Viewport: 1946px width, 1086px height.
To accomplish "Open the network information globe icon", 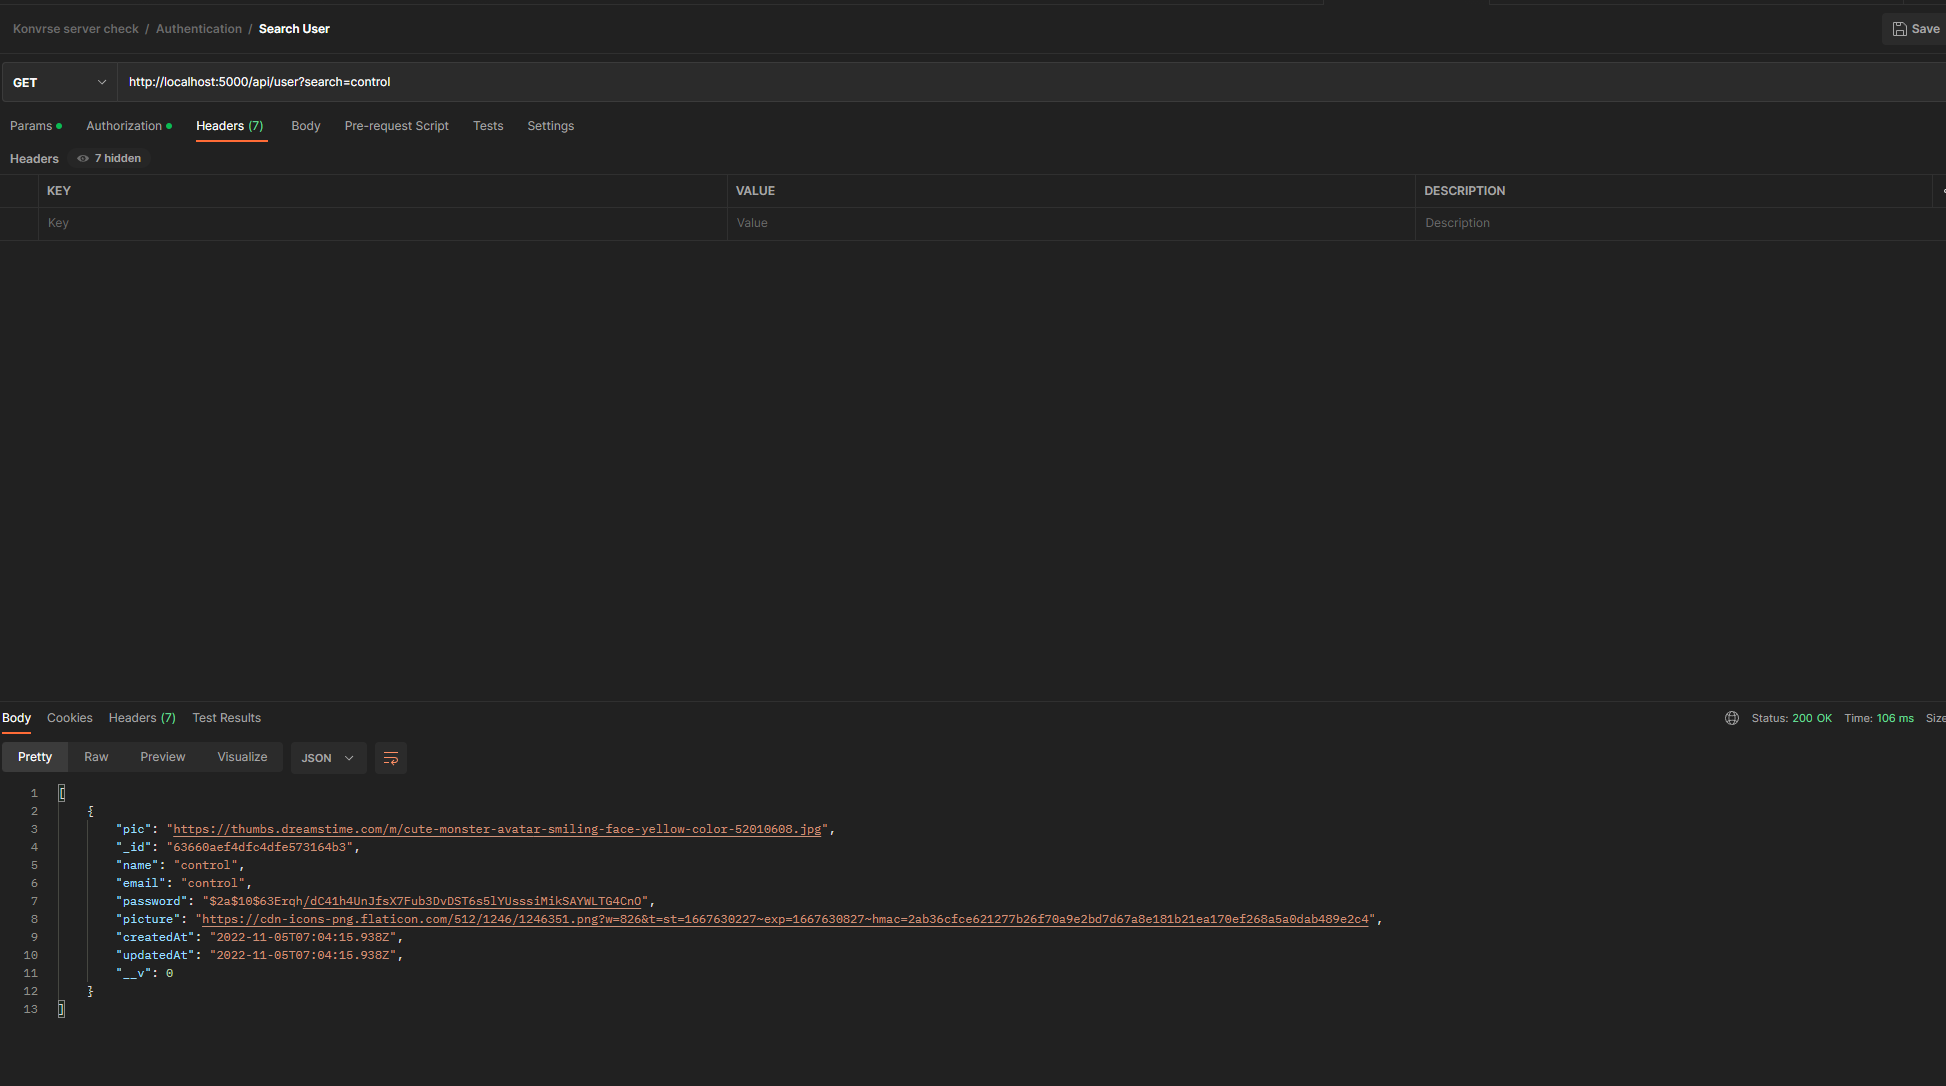I will pos(1732,718).
